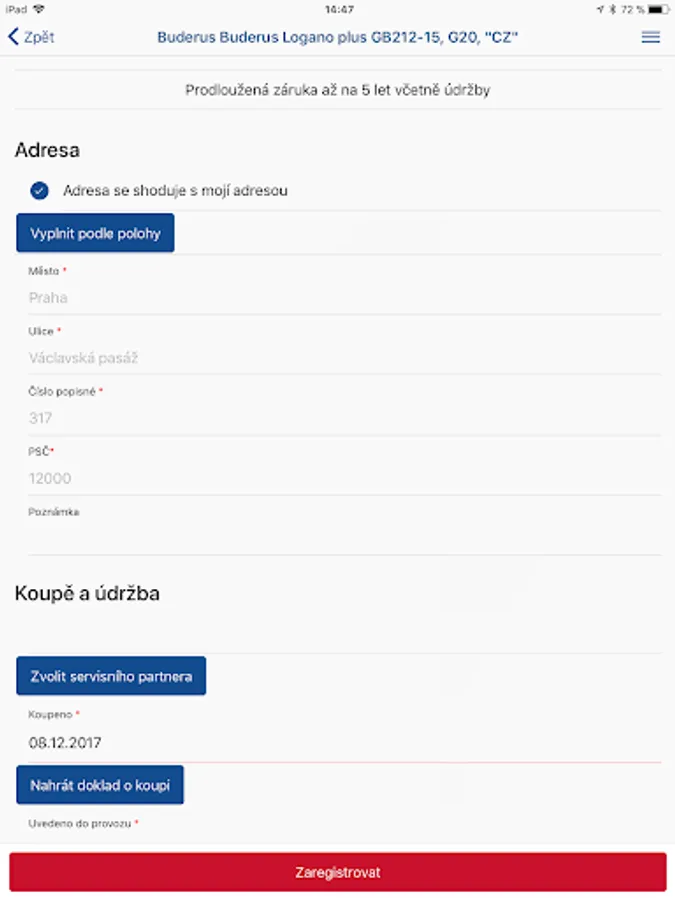Screen dimensions: 675x900
Task: Select the Město field with Praha
Action: tap(340, 297)
